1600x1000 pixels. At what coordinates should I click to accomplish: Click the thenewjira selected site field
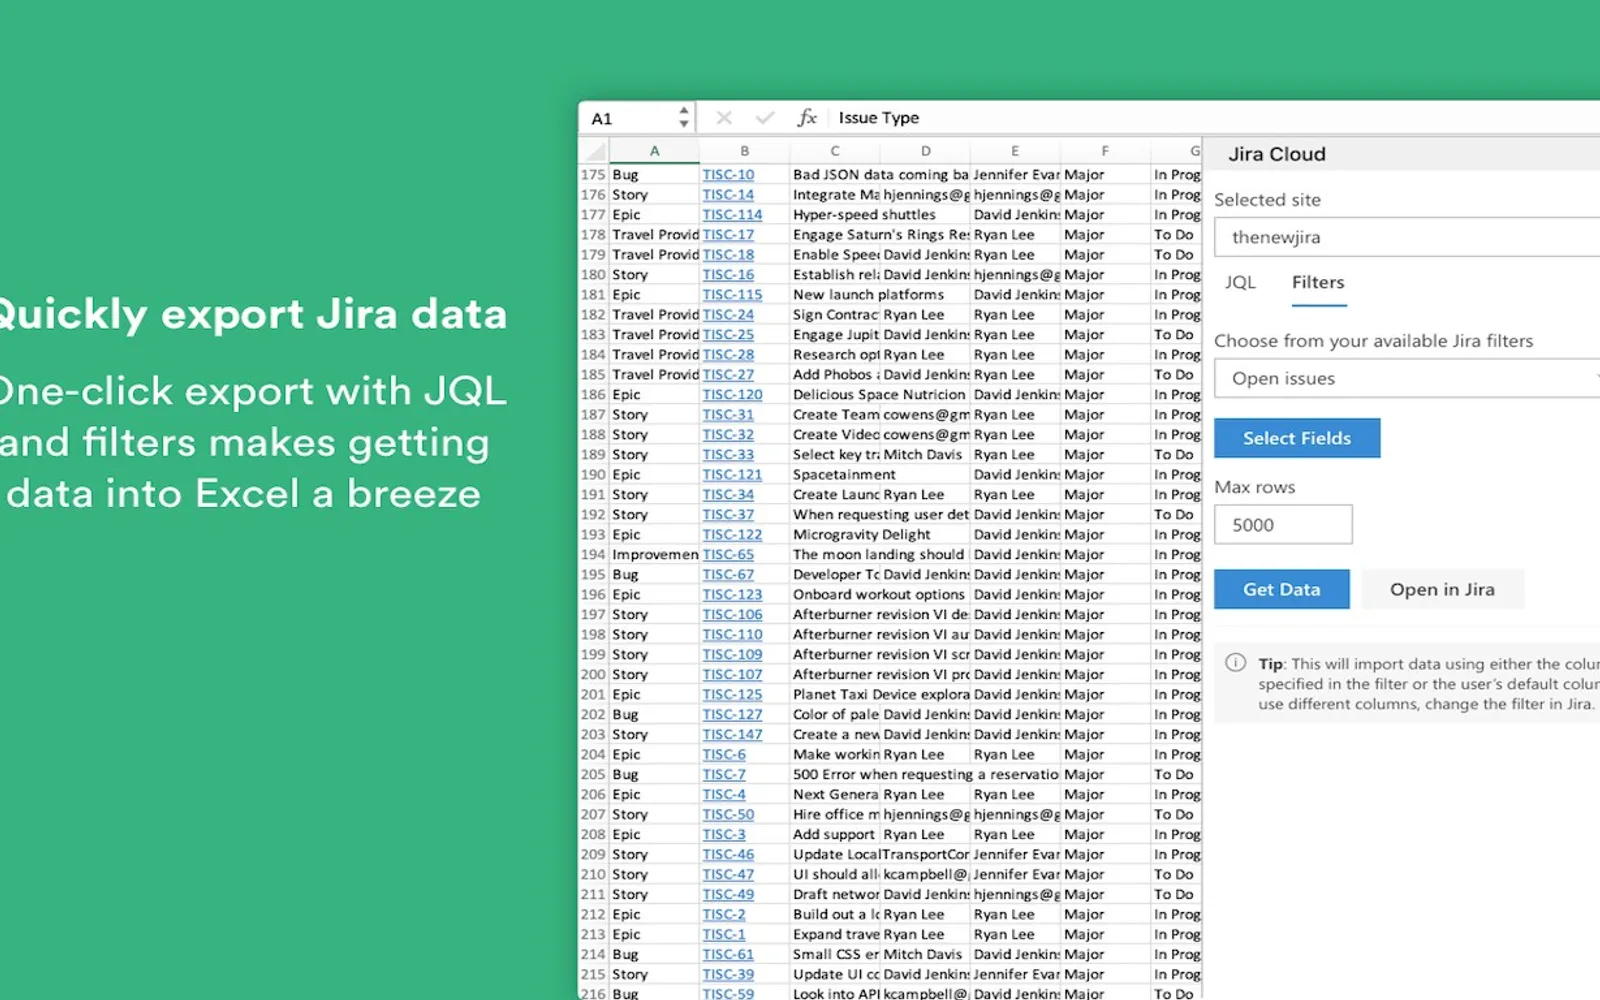1407,237
